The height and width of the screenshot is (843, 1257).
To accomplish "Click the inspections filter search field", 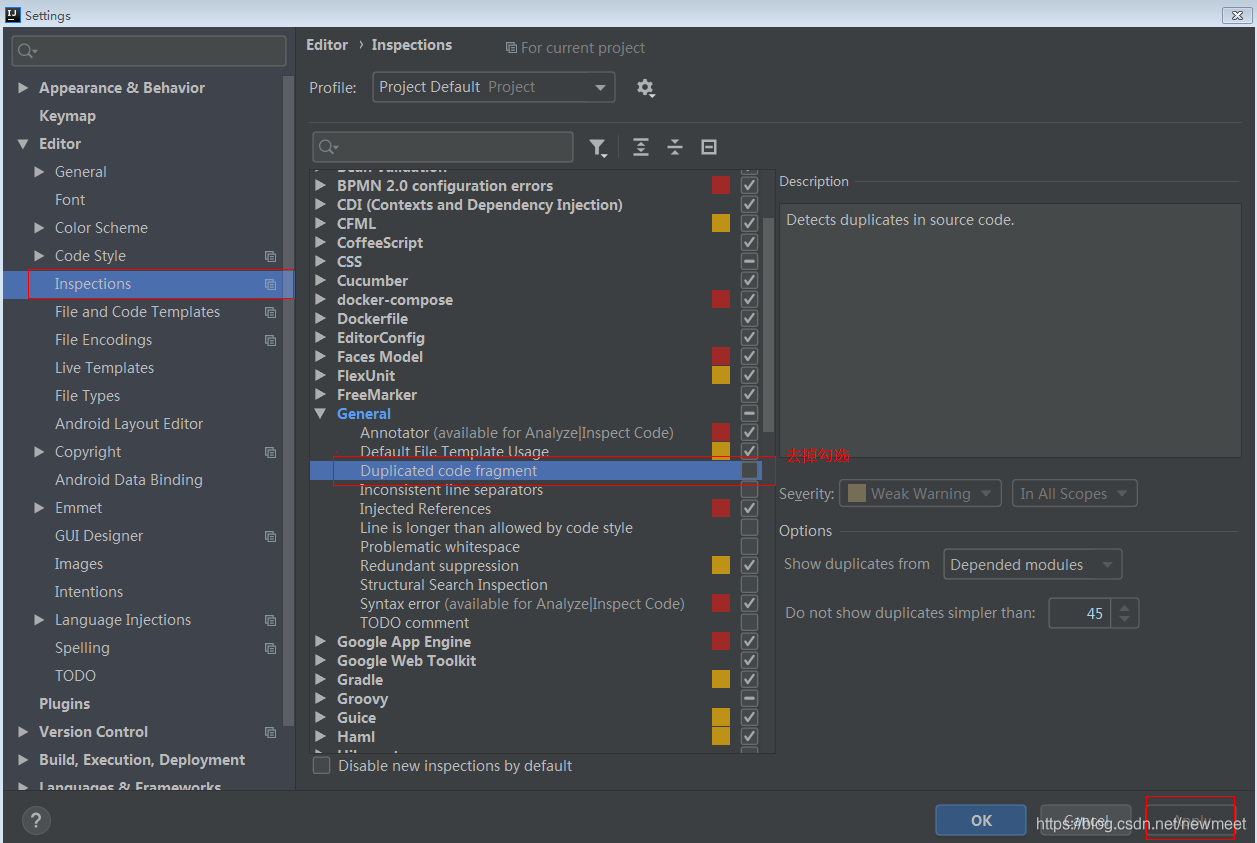I will coord(443,147).
